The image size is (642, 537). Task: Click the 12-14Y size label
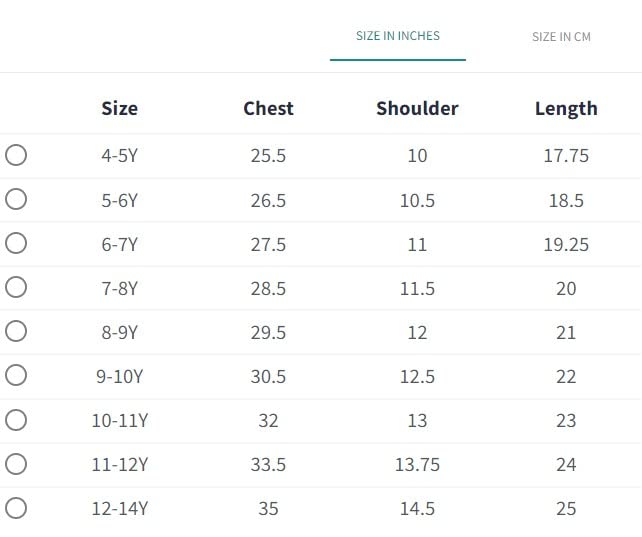tap(119, 508)
